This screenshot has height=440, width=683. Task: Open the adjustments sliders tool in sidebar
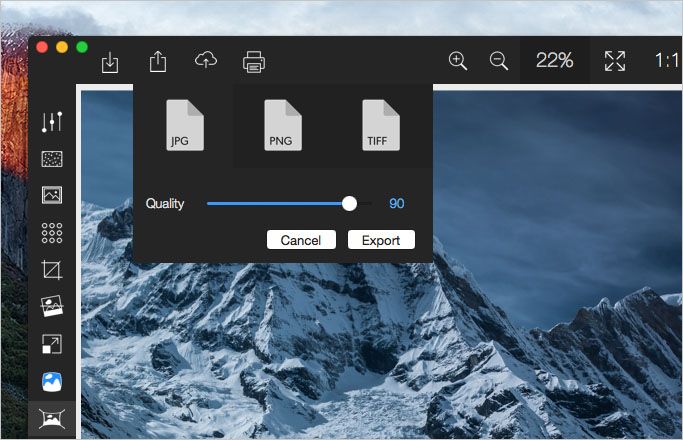click(x=52, y=122)
